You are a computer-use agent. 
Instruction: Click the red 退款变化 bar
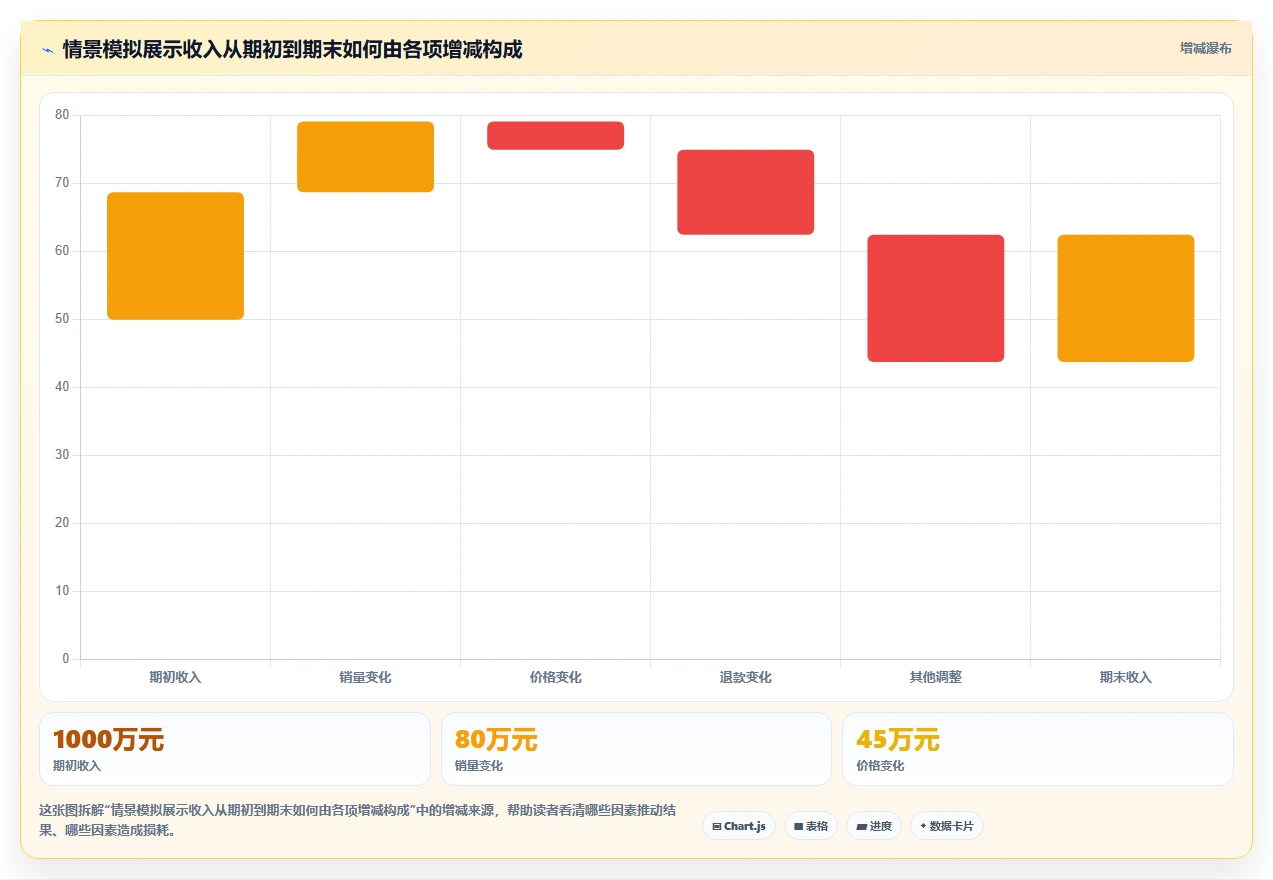745,192
